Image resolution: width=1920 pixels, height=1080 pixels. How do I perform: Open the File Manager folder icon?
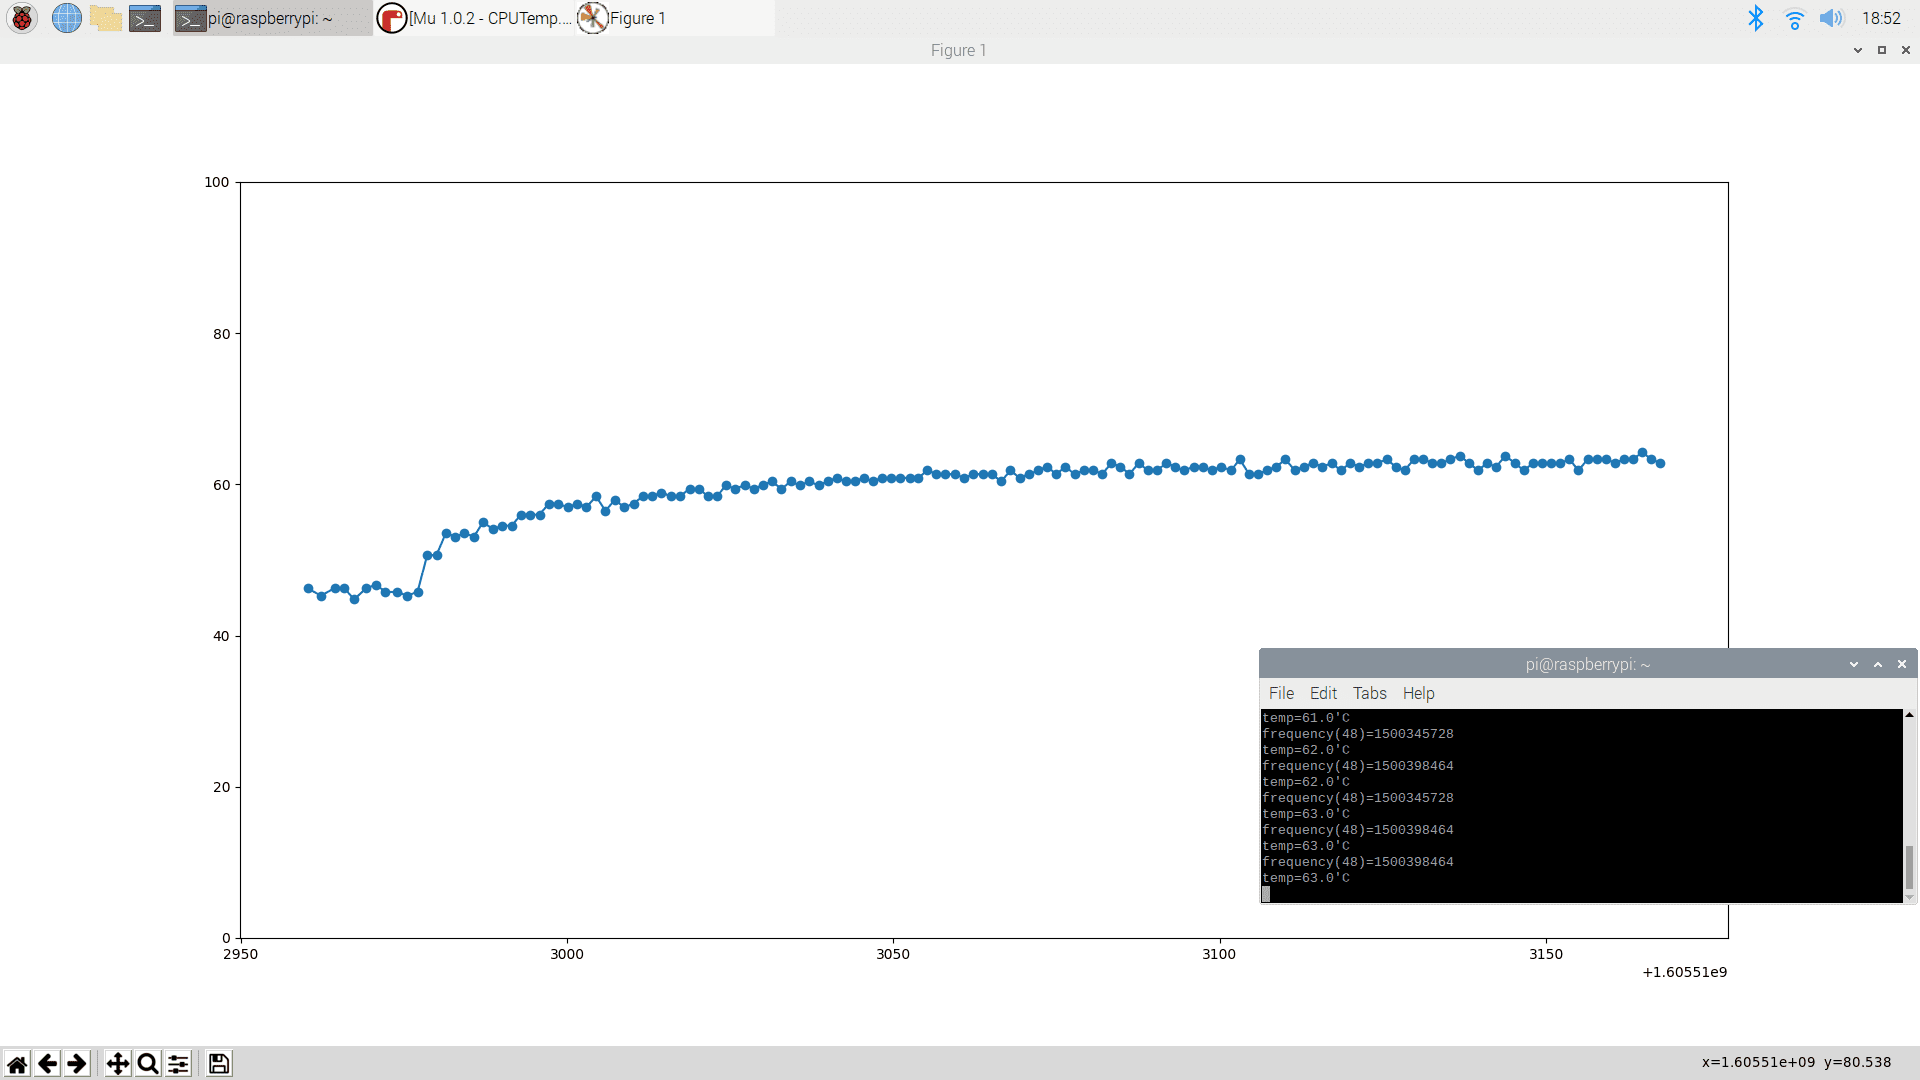tap(105, 18)
